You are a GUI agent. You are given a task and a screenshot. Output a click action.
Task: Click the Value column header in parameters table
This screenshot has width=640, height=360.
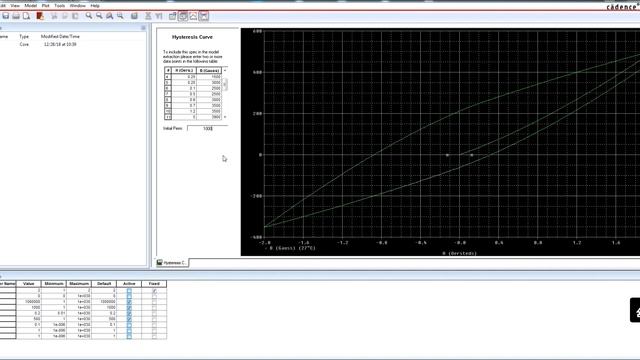tap(29, 284)
